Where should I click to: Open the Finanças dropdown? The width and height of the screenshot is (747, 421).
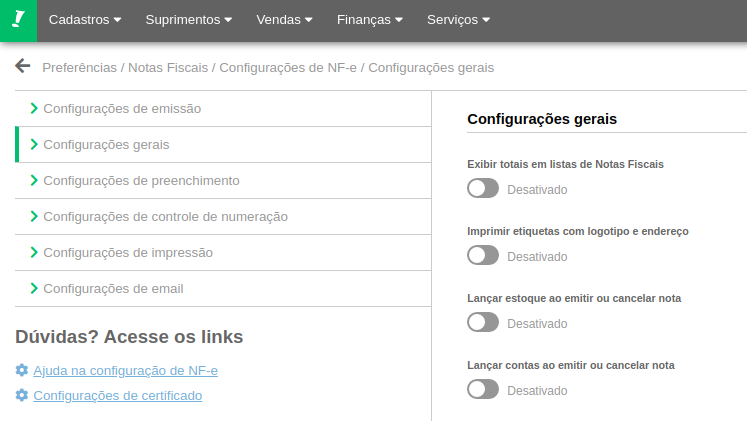(x=370, y=20)
